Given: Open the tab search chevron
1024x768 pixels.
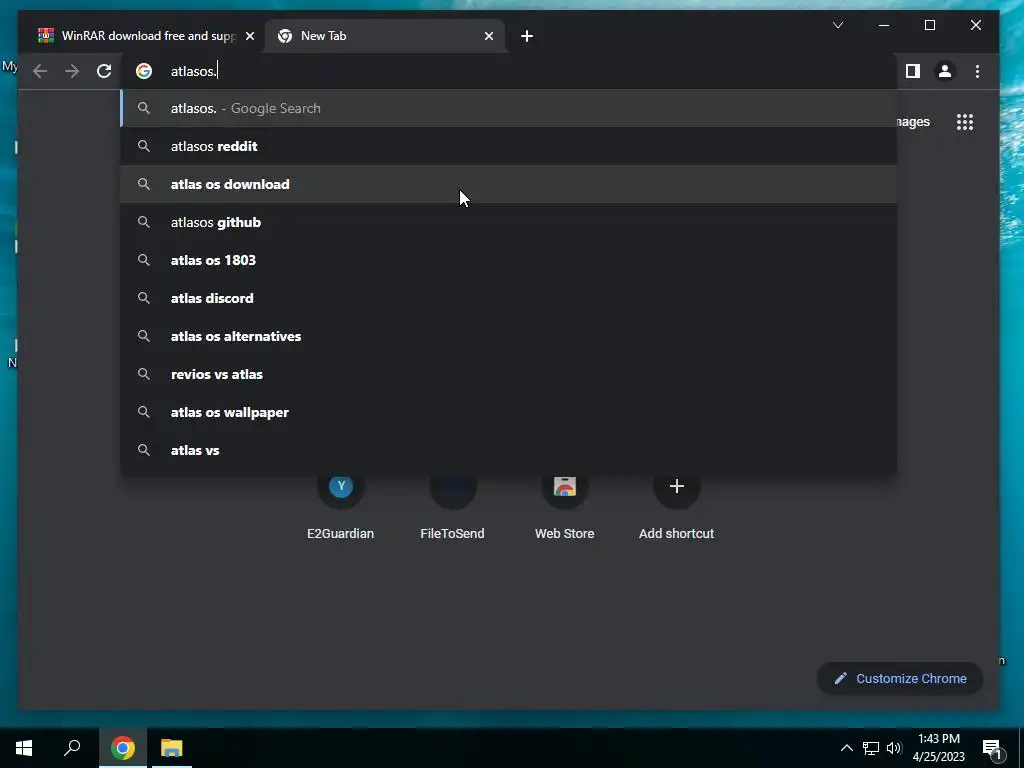Looking at the screenshot, I should pyautogui.click(x=838, y=25).
